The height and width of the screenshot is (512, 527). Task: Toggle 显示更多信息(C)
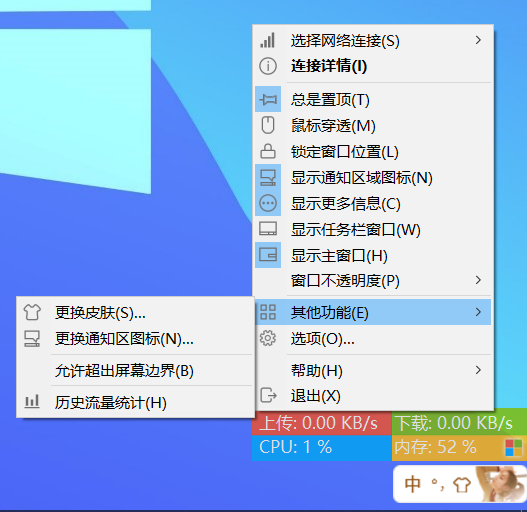[x=373, y=203]
